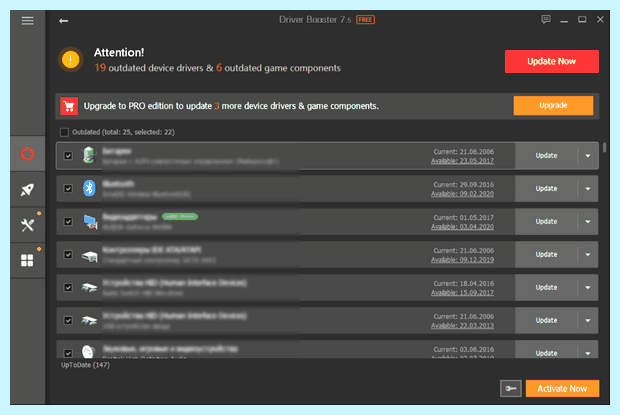Expand dropdown arrow for battery driver Update
This screenshot has height=415, width=620.
(588, 156)
